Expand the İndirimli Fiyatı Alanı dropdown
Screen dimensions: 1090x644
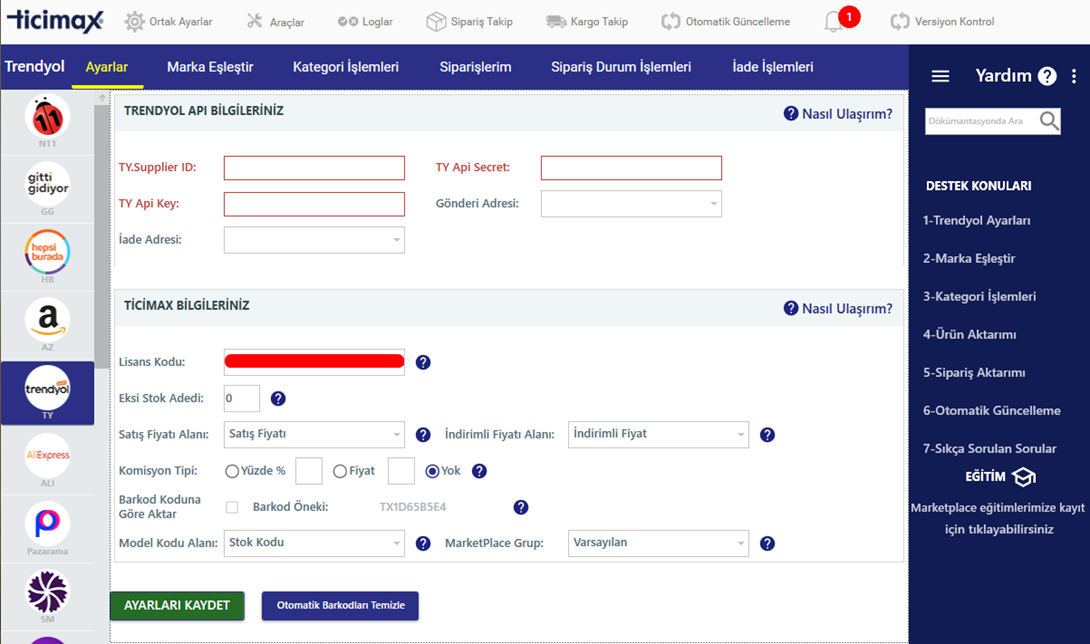(658, 435)
